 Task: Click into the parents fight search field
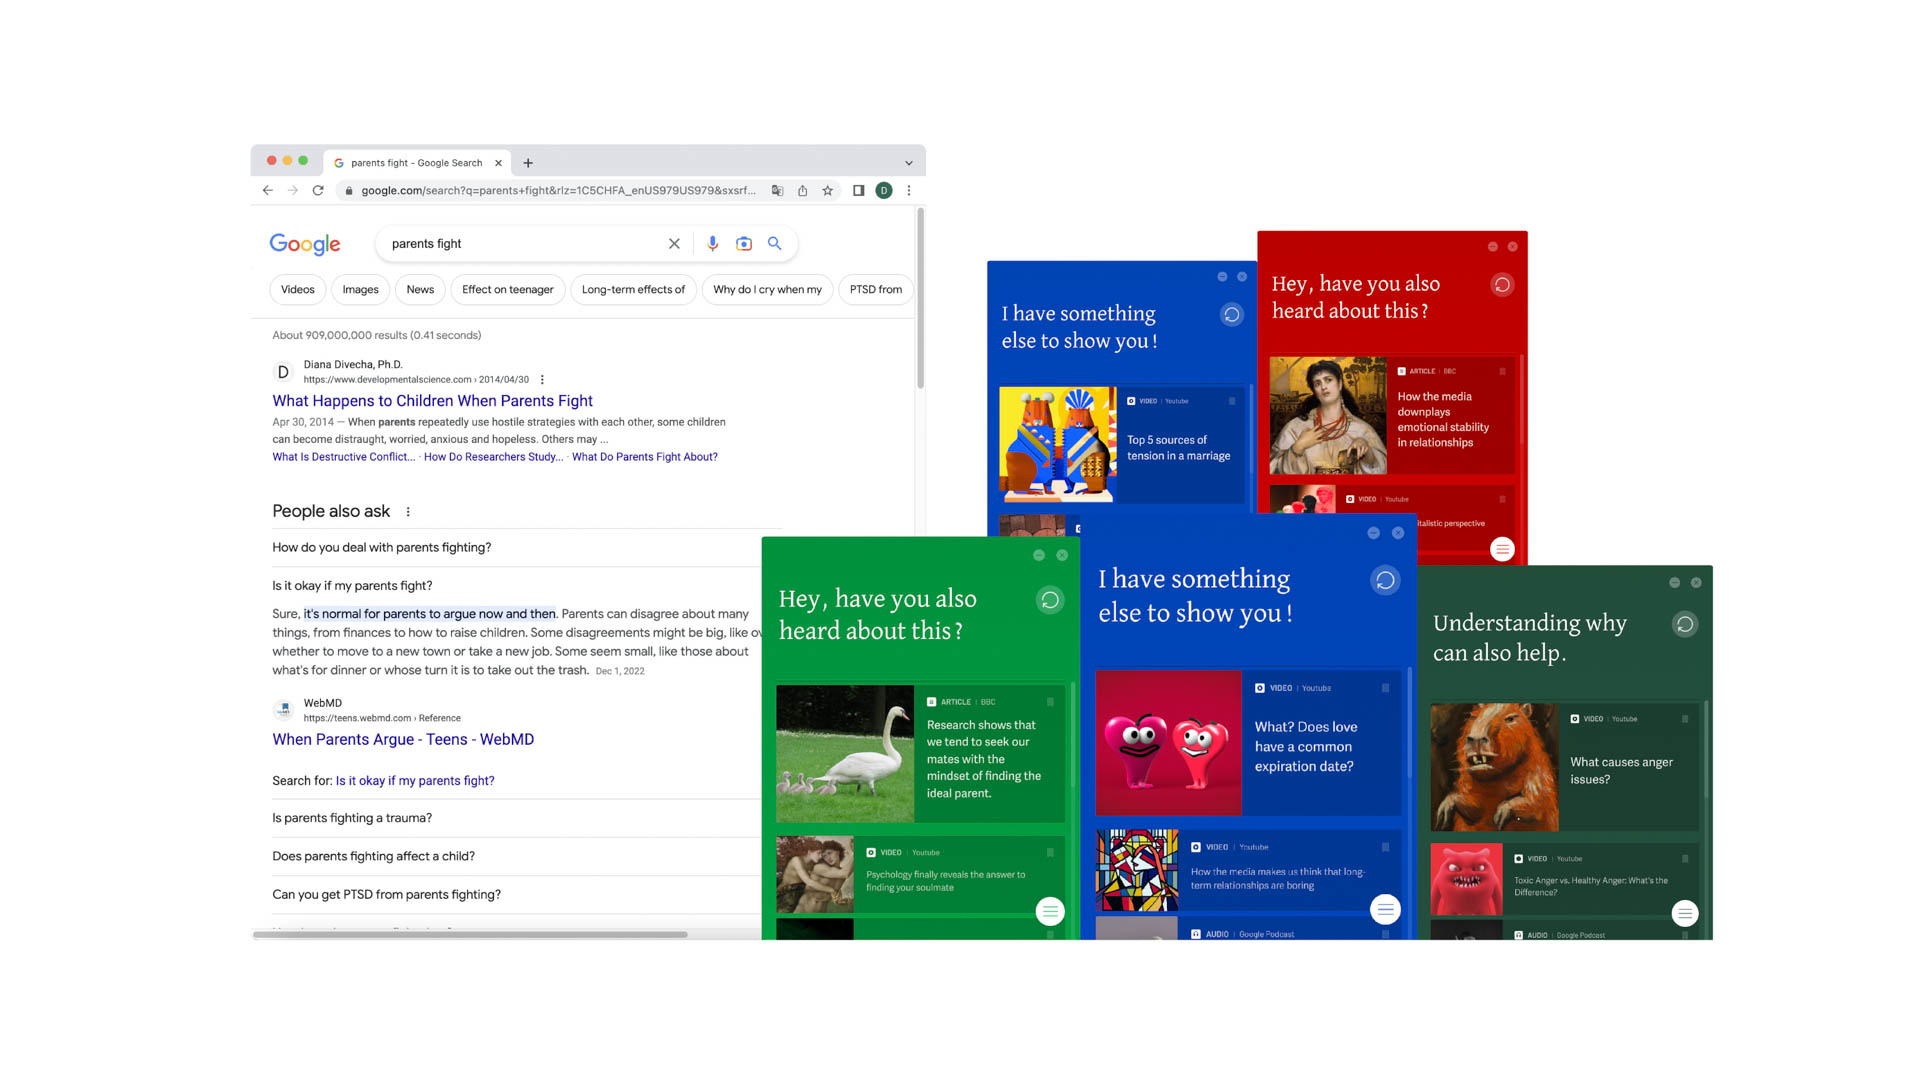tap(520, 243)
